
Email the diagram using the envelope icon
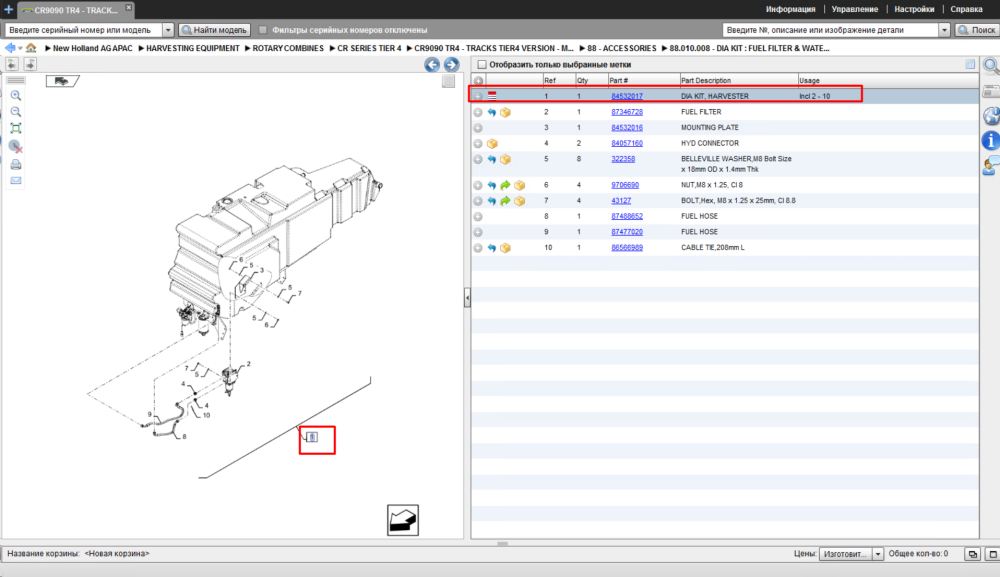(x=16, y=180)
